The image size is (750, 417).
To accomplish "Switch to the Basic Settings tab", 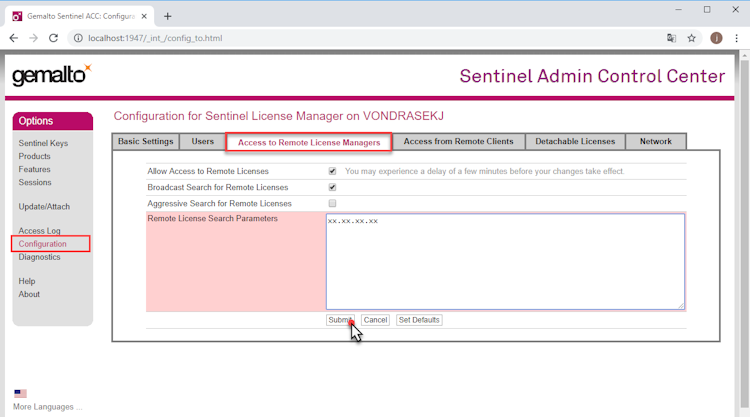I will (x=145, y=142).
